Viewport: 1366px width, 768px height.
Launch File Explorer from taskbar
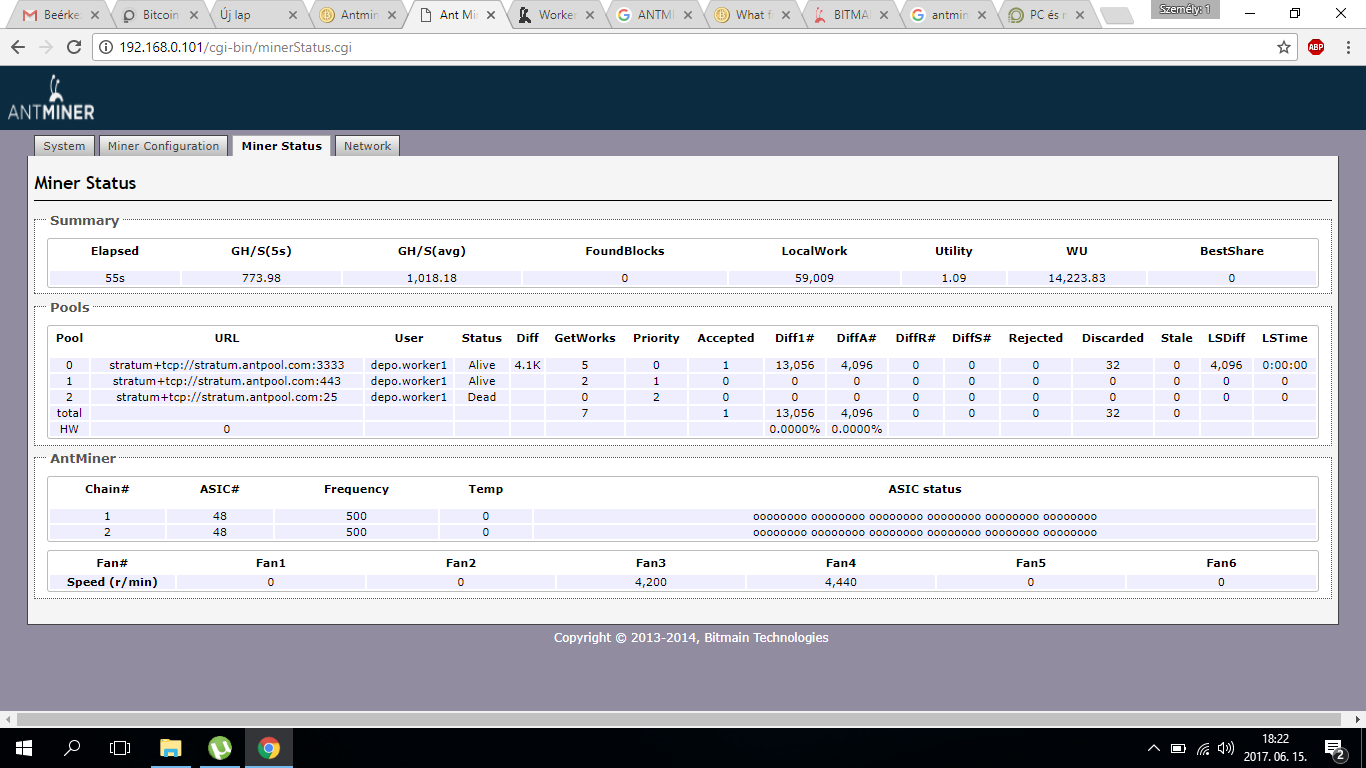click(x=171, y=747)
